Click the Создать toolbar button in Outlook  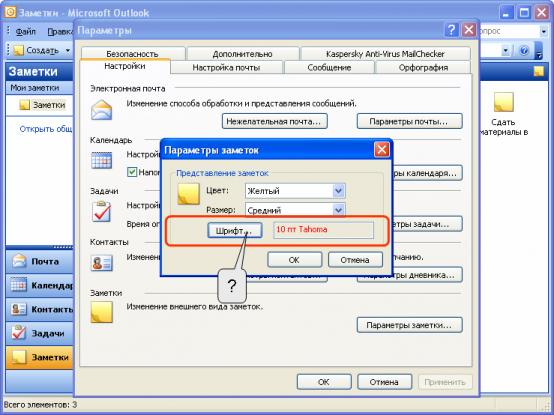36,51
